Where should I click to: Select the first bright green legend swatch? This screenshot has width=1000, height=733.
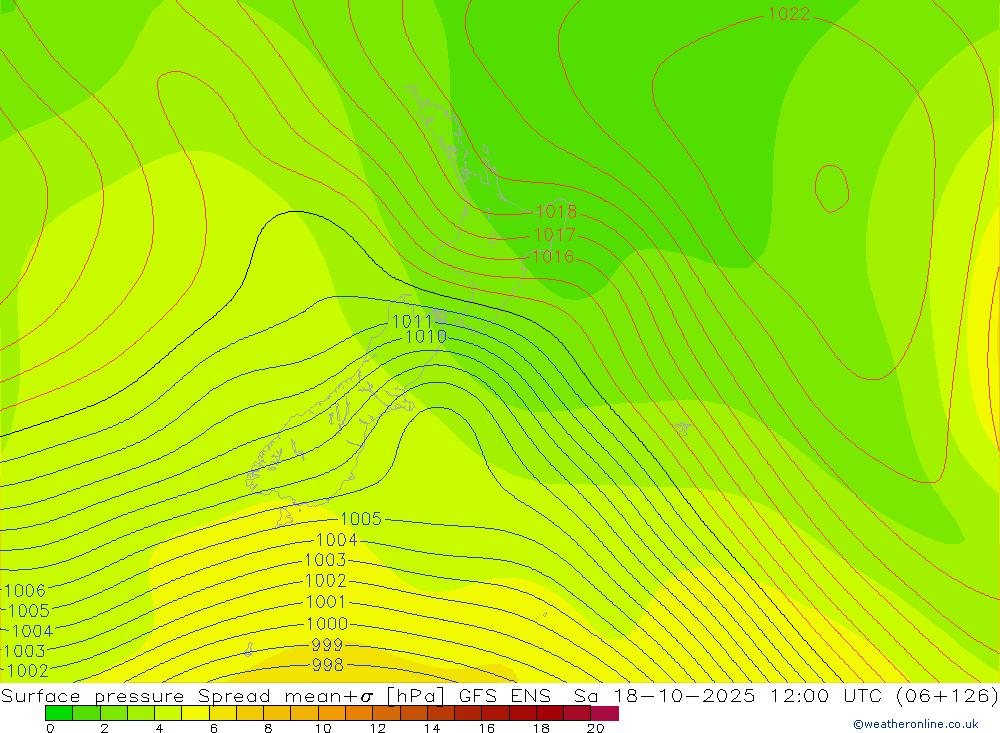click(59, 713)
